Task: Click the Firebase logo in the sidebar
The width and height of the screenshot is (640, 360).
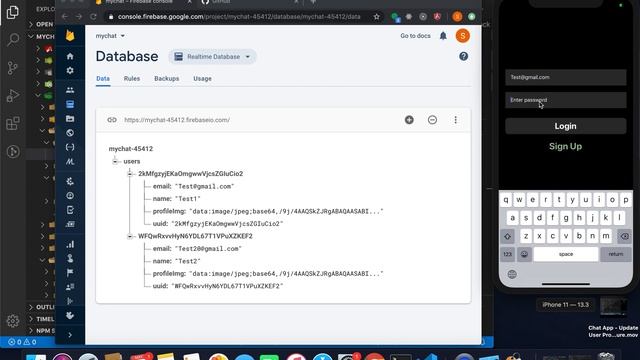Action: coord(70,36)
